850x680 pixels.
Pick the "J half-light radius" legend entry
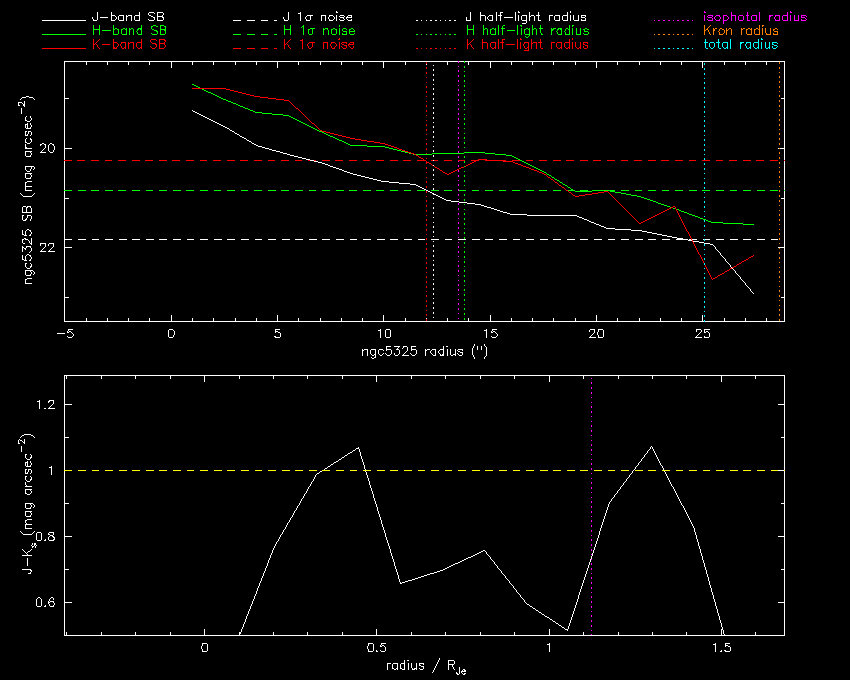click(526, 17)
